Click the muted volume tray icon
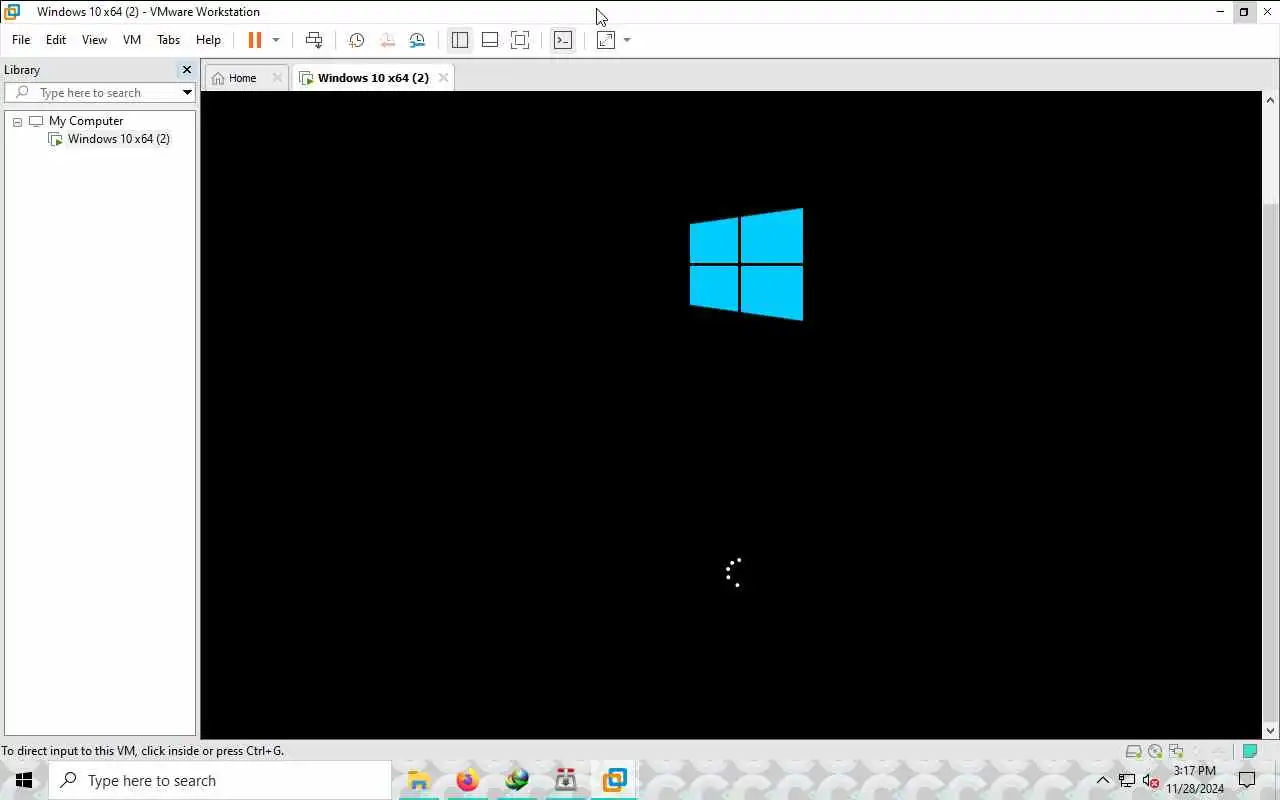The image size is (1280, 800). (x=1151, y=780)
